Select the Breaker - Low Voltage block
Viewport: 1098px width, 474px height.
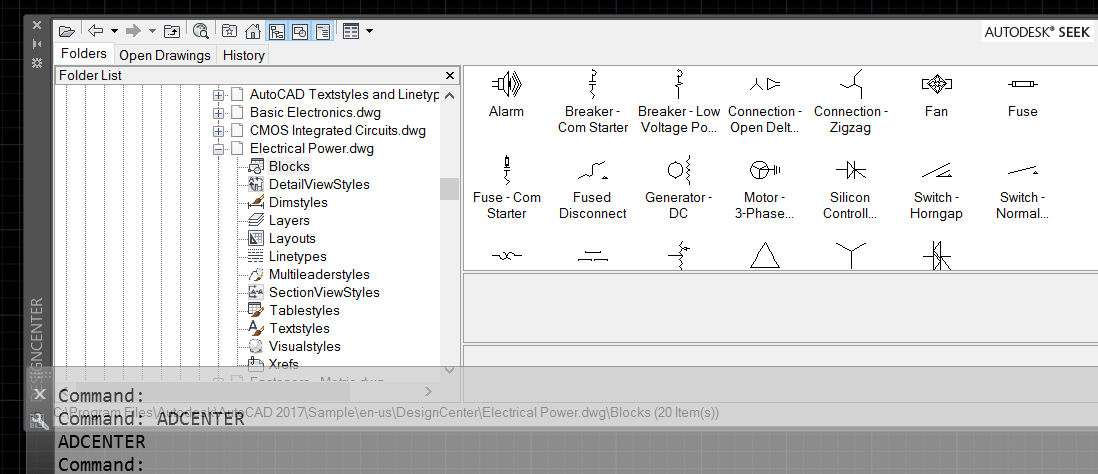point(679,102)
